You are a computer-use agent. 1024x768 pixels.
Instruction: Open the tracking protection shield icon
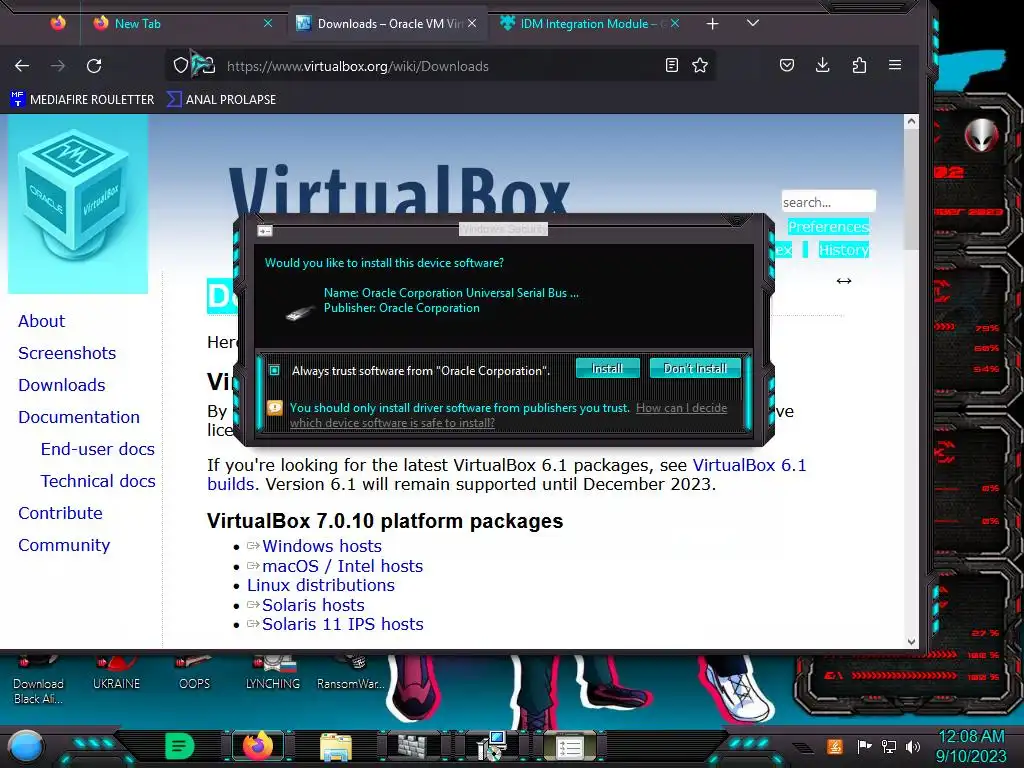pyautogui.click(x=181, y=65)
